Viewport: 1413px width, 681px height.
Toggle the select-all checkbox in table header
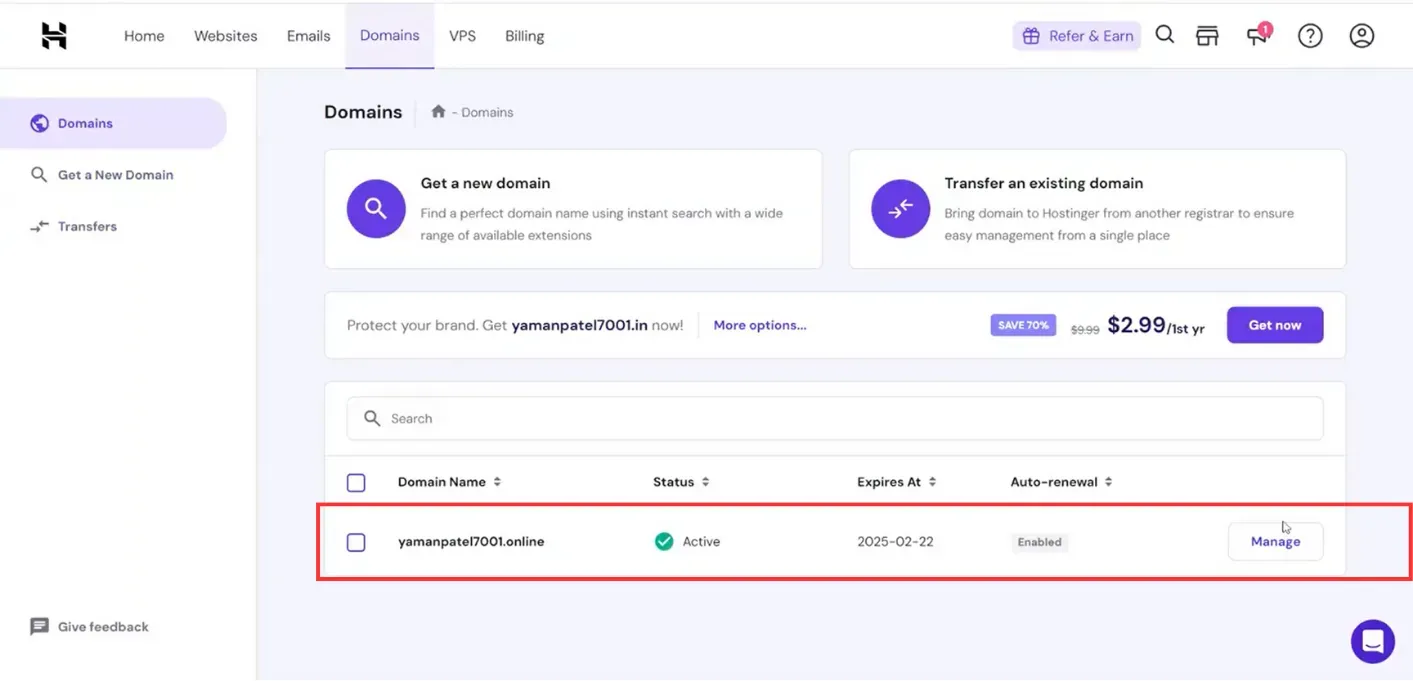[356, 483]
